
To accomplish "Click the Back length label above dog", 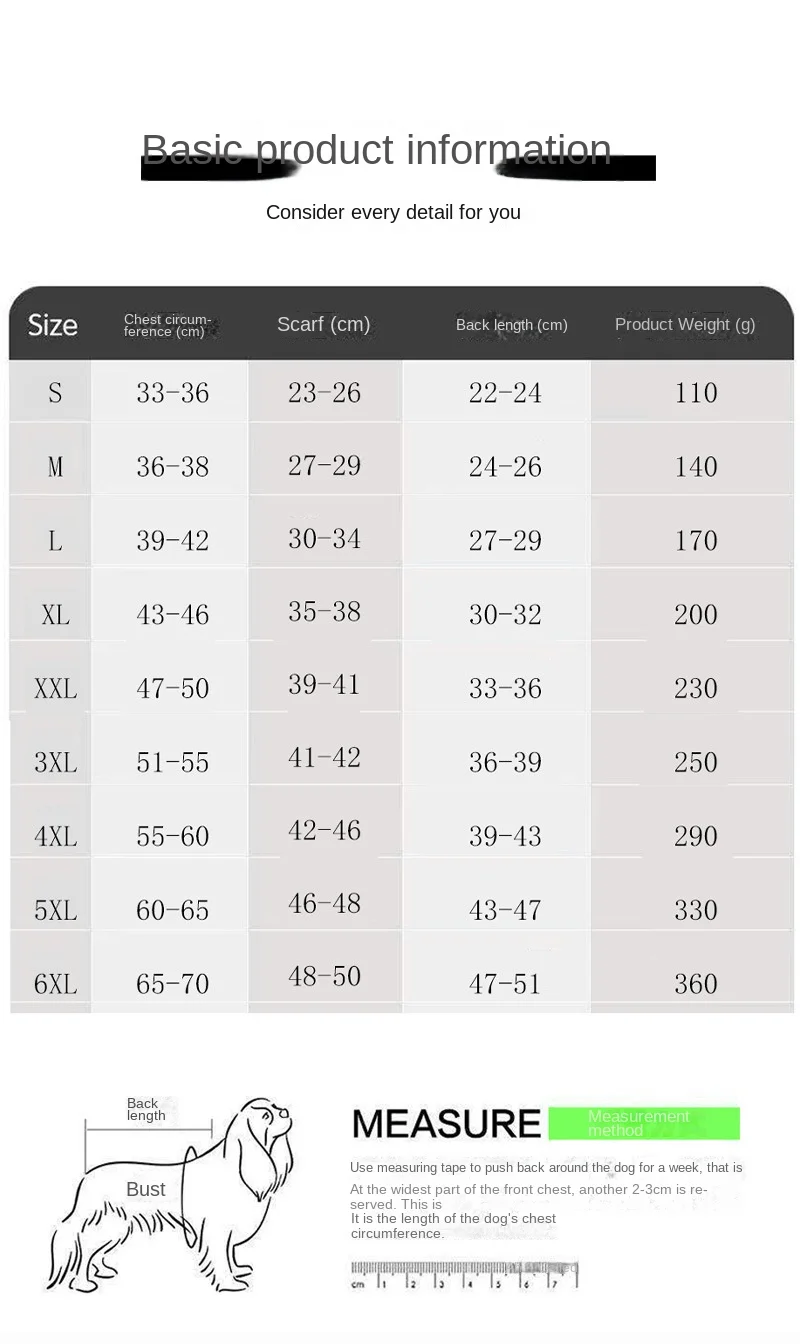I will 146,1109.
